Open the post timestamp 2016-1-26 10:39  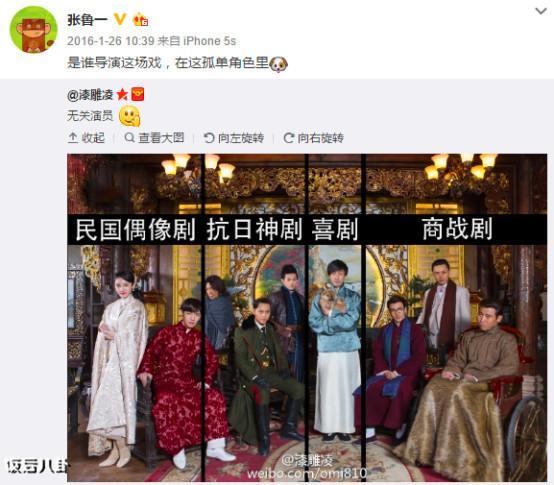click(110, 41)
